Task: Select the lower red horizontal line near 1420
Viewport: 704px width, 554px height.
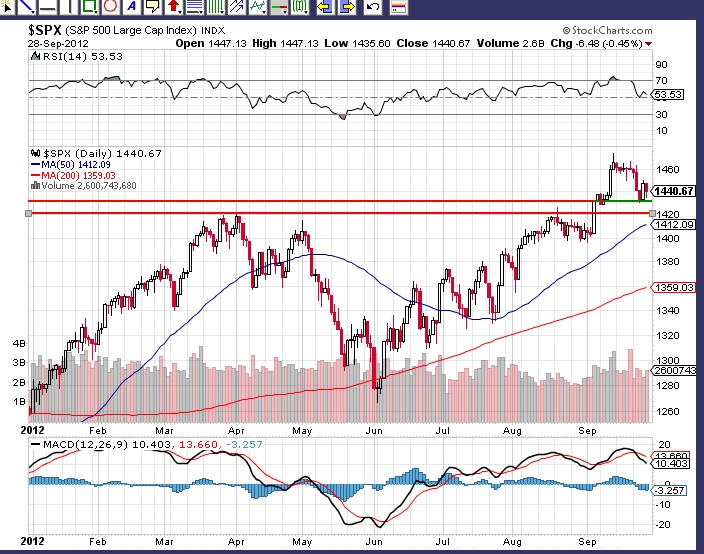Action: [340, 213]
